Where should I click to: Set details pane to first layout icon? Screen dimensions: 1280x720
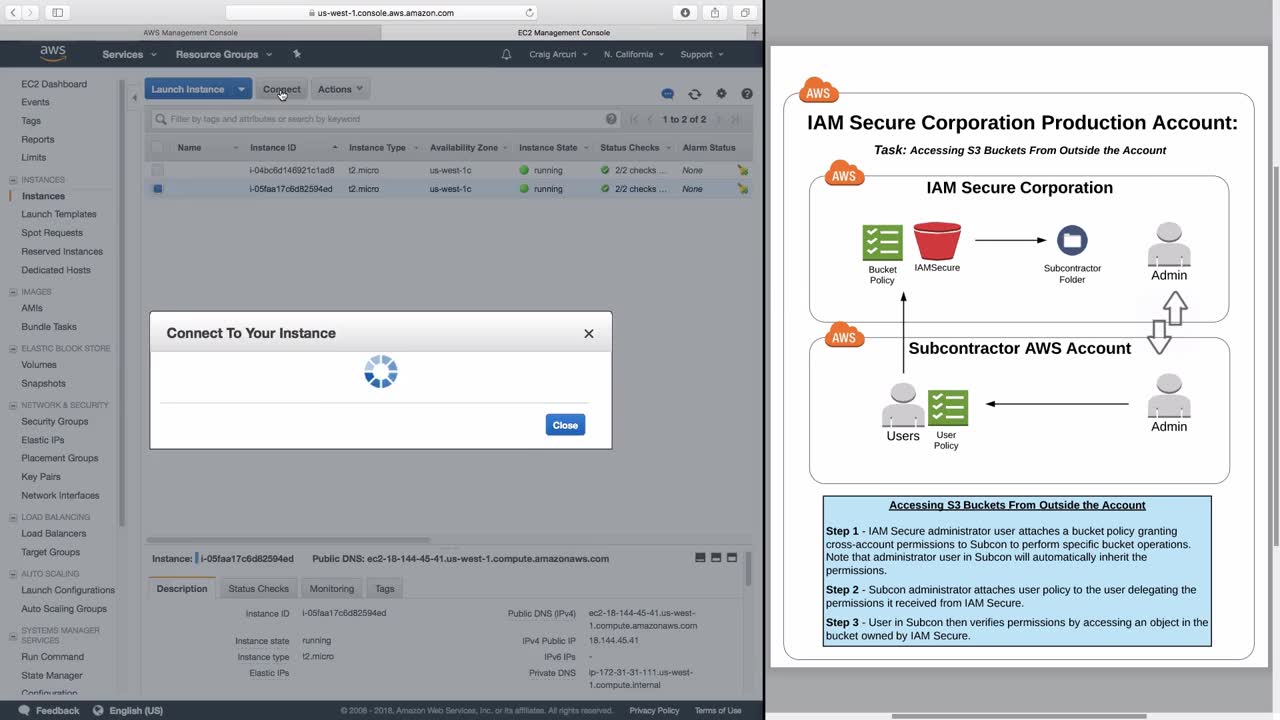[700, 558]
